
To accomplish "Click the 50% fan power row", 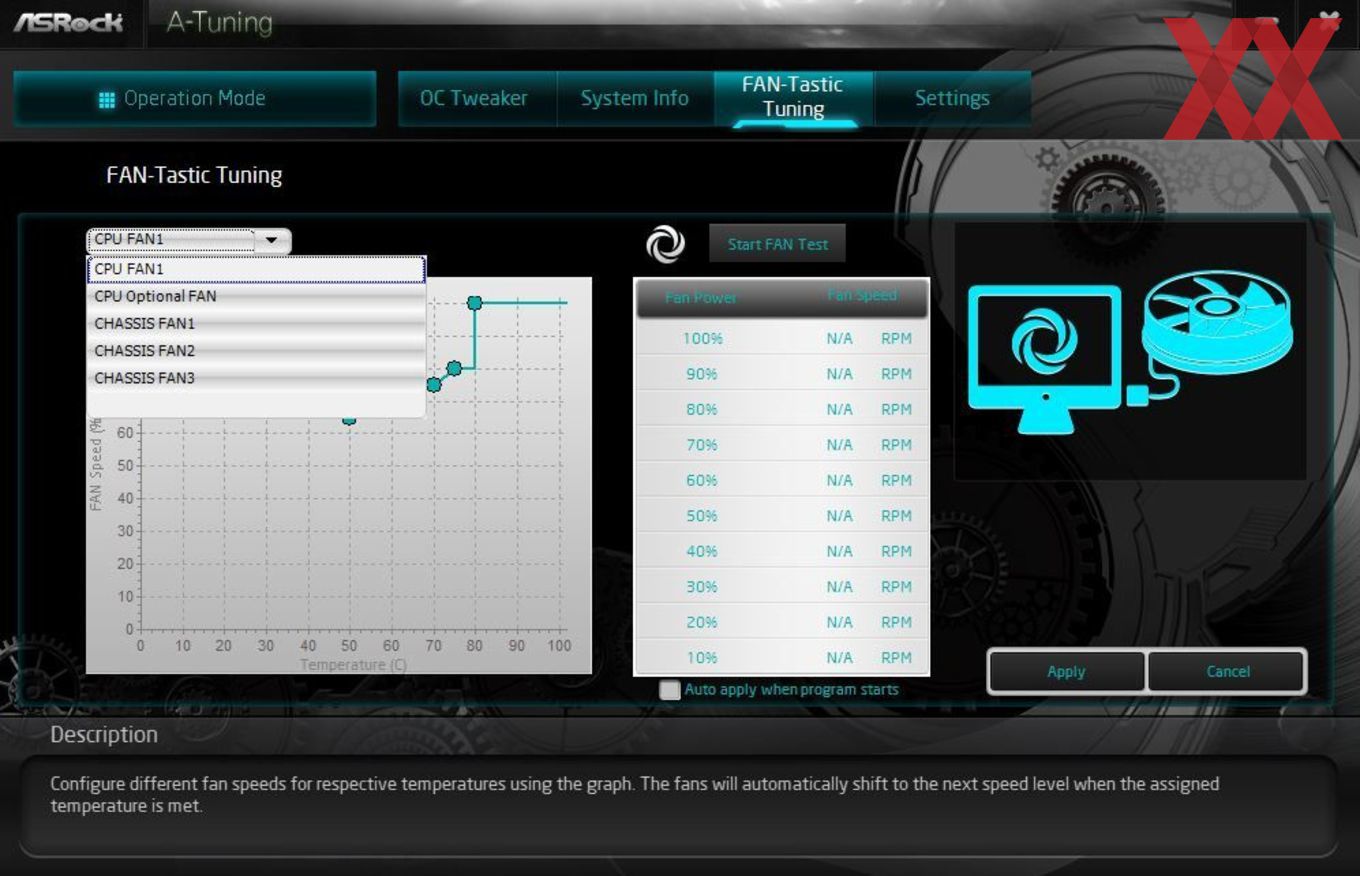I will point(782,516).
